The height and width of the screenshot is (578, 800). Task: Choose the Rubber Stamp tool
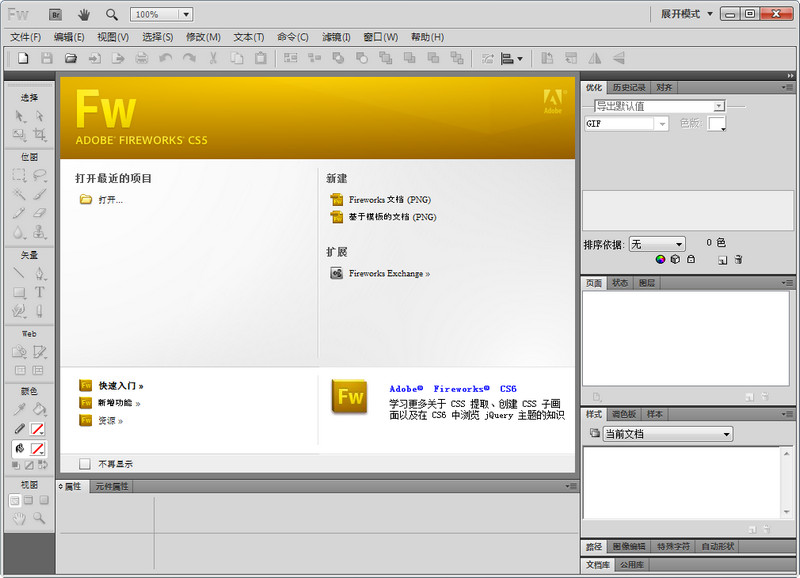click(41, 232)
